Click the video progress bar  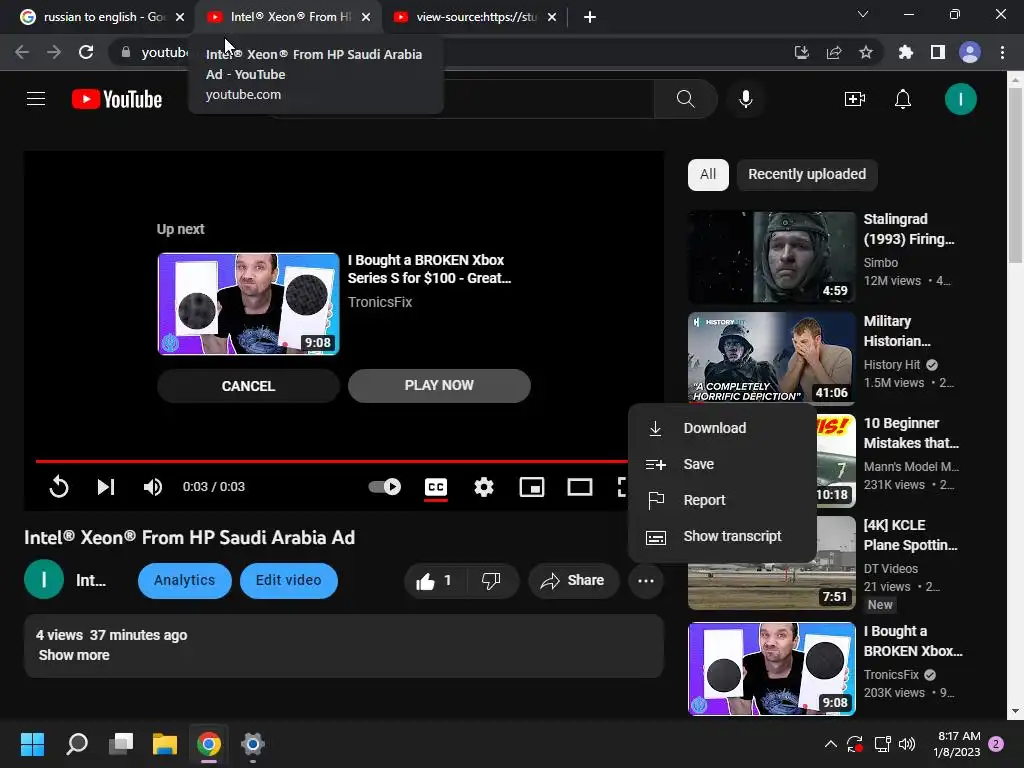[331, 461]
